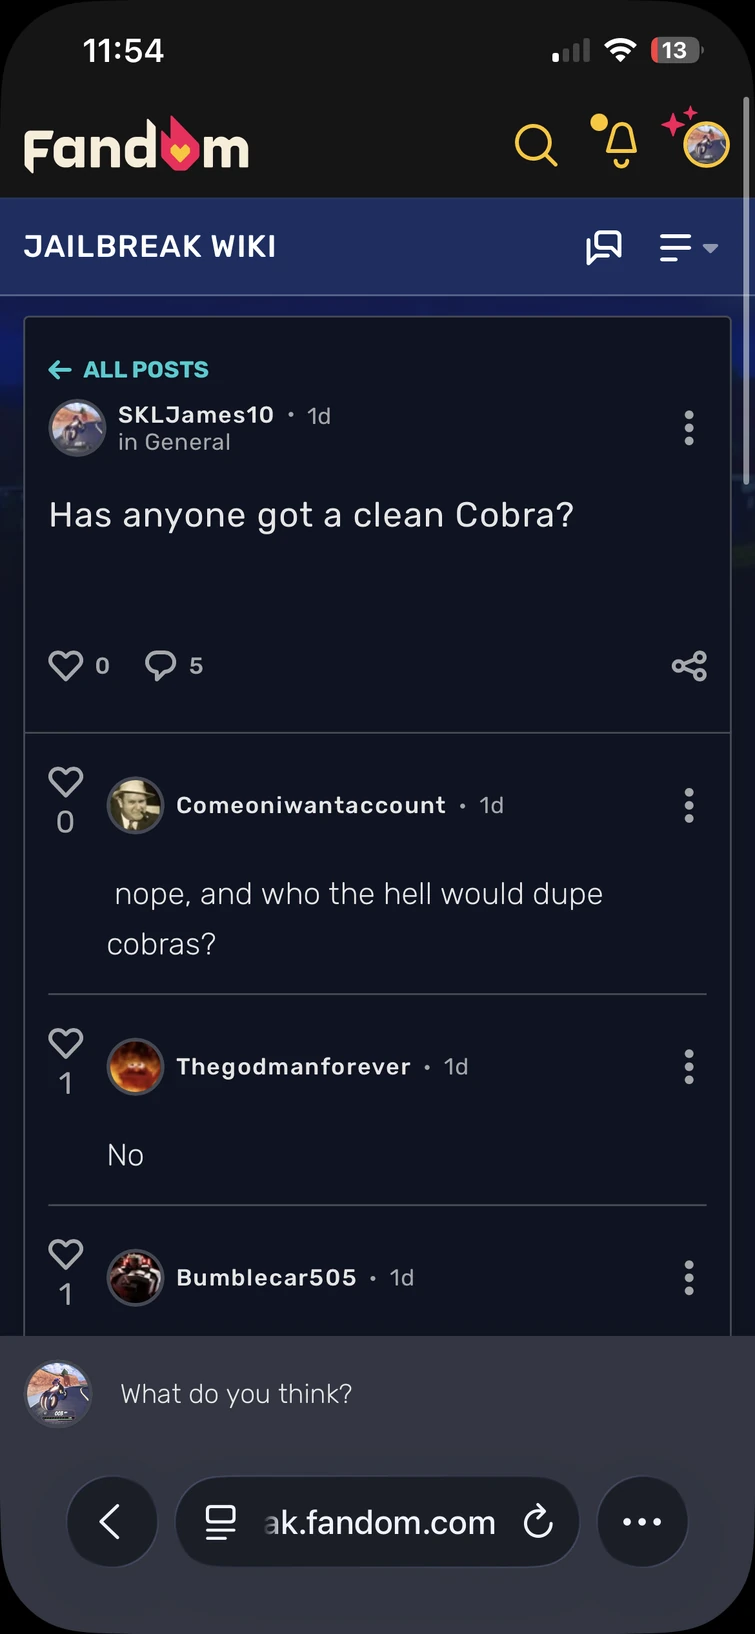Image resolution: width=755 pixels, height=1634 pixels.
Task: Go back to ALL POSTS
Action: pos(128,369)
